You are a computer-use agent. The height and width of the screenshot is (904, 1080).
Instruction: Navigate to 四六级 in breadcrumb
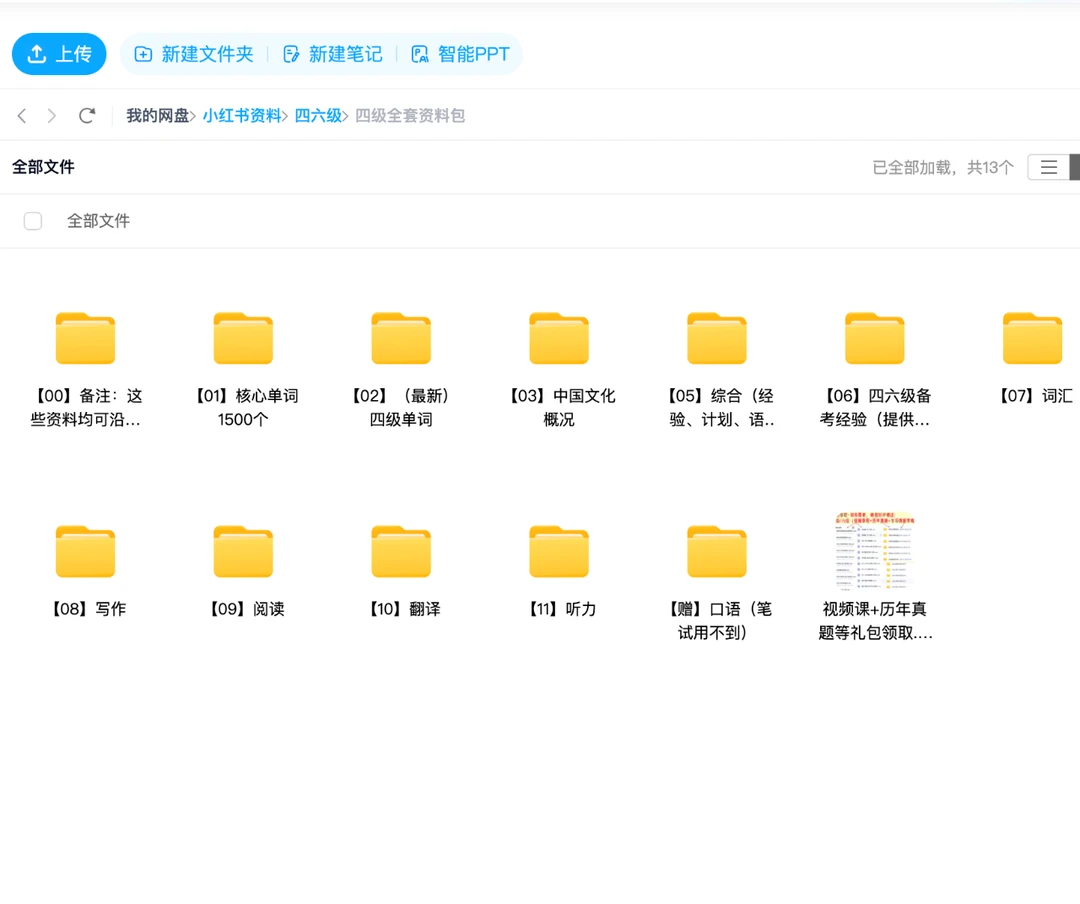click(318, 115)
